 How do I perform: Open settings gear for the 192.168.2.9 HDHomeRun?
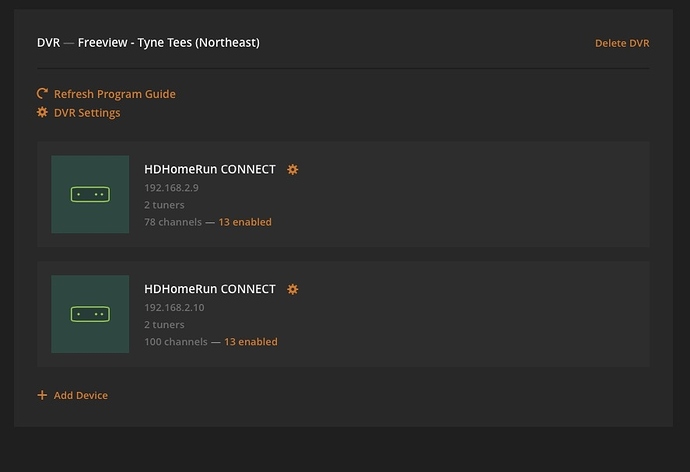[x=293, y=170]
